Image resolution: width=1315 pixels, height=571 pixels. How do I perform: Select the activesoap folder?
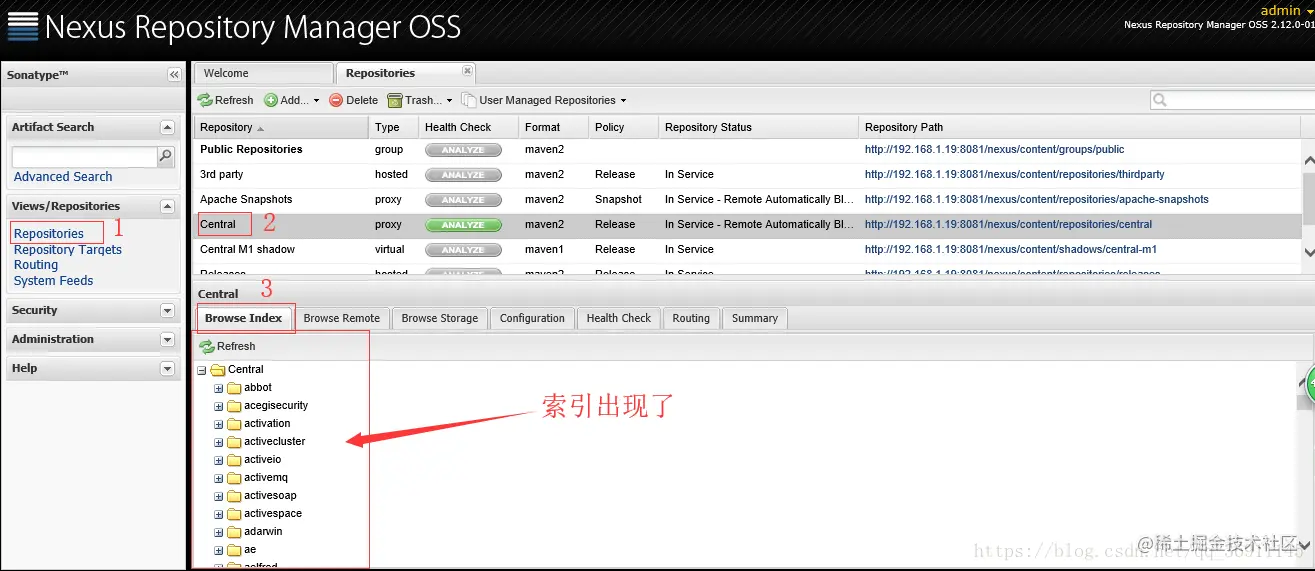pyautogui.click(x=270, y=496)
